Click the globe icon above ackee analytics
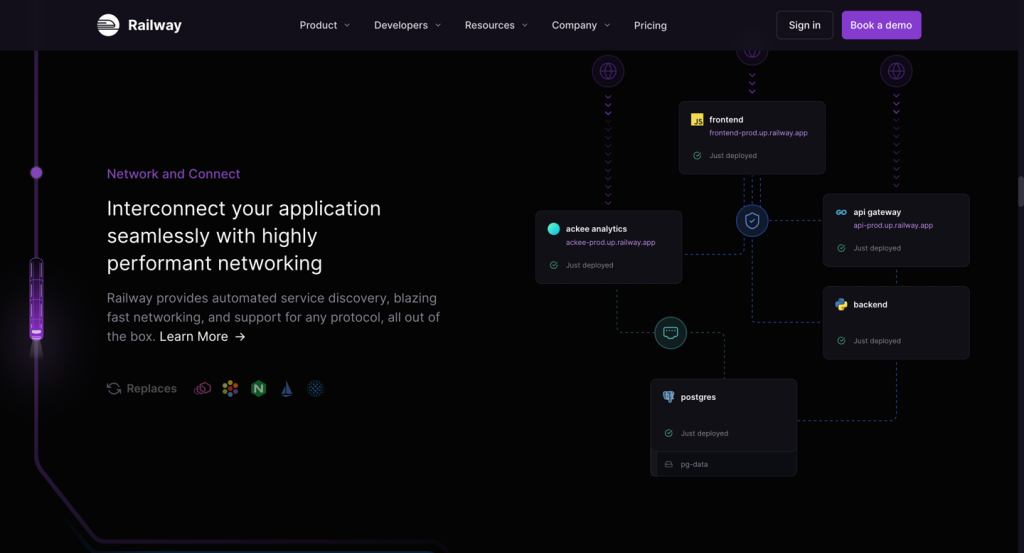Viewport: 1024px width, 553px height. click(x=608, y=71)
